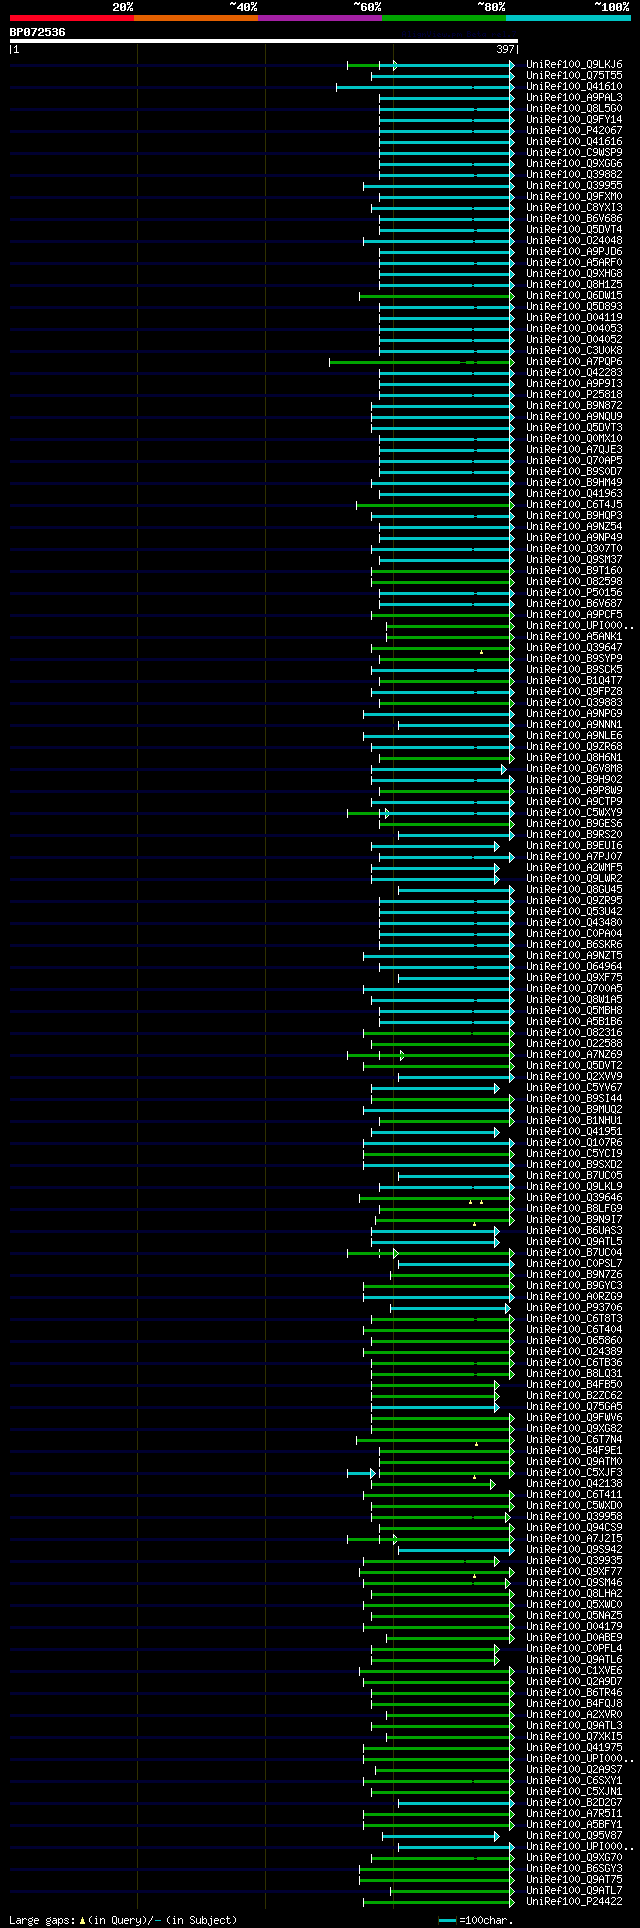Select the label UniRef100_B6SKR6
Image resolution: width=640 pixels, height=1928 pixels.
click(x=574, y=944)
